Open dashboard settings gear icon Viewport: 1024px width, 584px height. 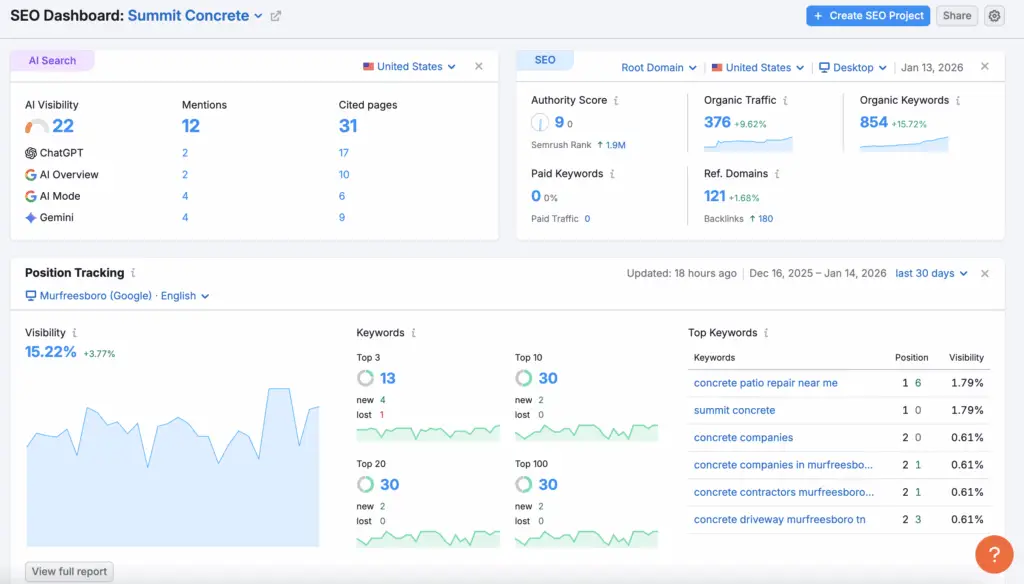[993, 16]
